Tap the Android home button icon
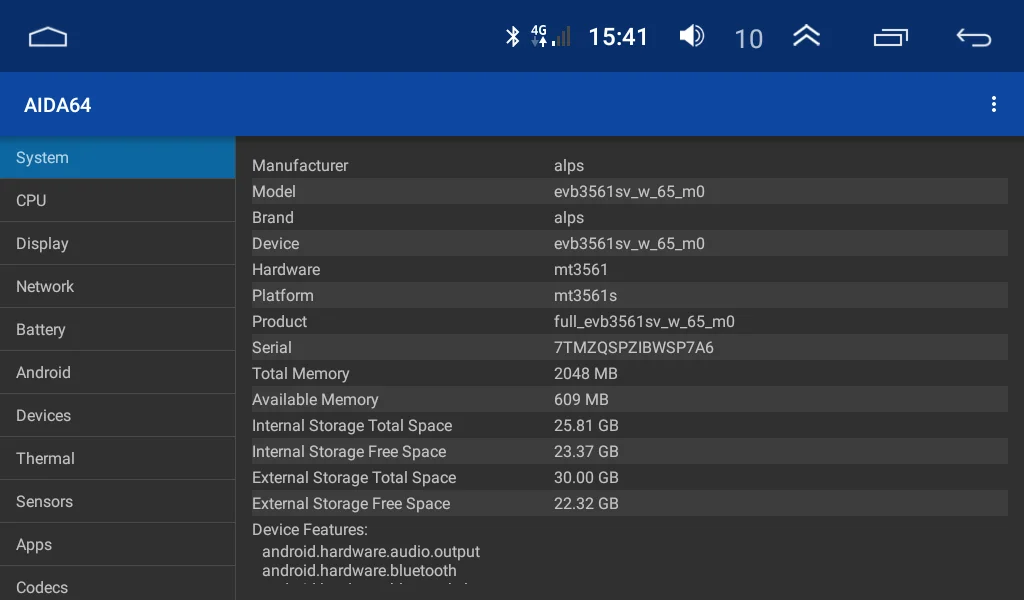This screenshot has width=1024, height=600. [x=48, y=37]
